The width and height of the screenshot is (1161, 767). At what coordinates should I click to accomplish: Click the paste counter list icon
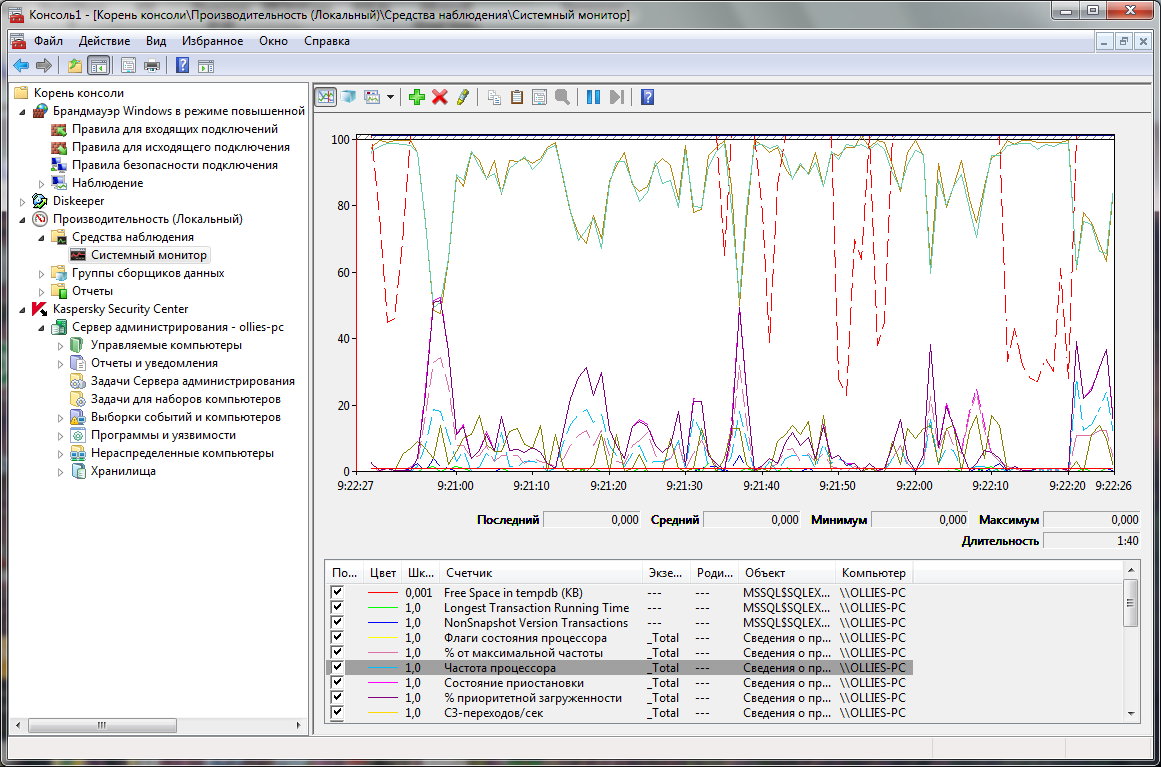coord(517,97)
